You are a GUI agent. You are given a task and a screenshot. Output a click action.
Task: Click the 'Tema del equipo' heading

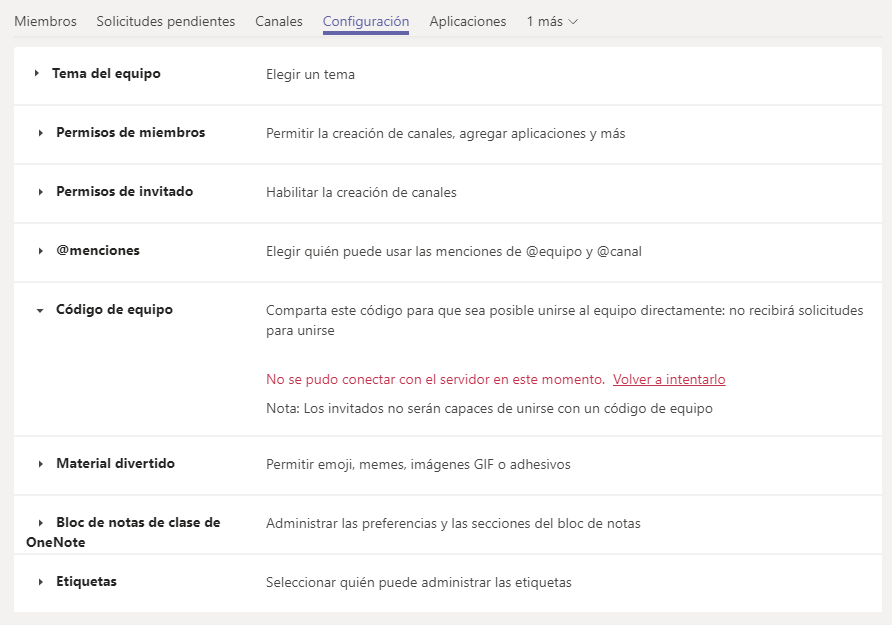[x=106, y=73]
